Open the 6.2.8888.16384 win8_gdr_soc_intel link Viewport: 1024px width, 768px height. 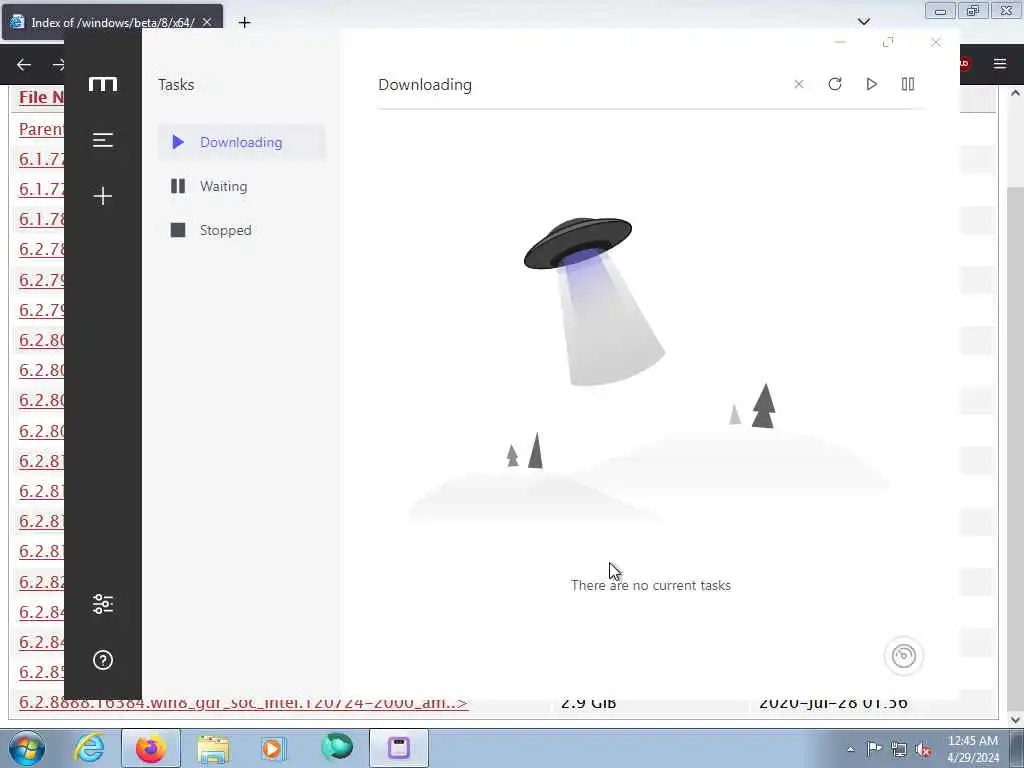click(x=244, y=703)
